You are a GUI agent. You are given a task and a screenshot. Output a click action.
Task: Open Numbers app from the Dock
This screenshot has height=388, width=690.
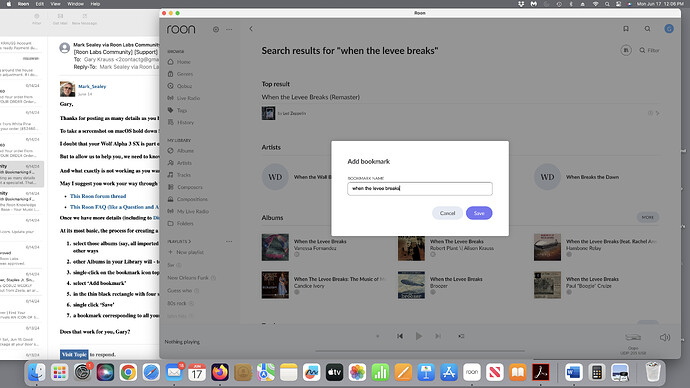380,373
